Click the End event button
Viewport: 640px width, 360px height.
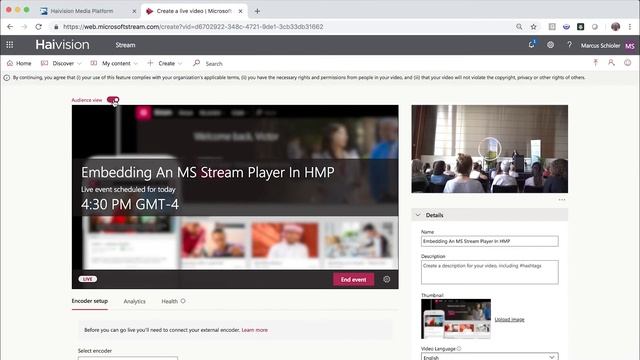click(x=353, y=280)
